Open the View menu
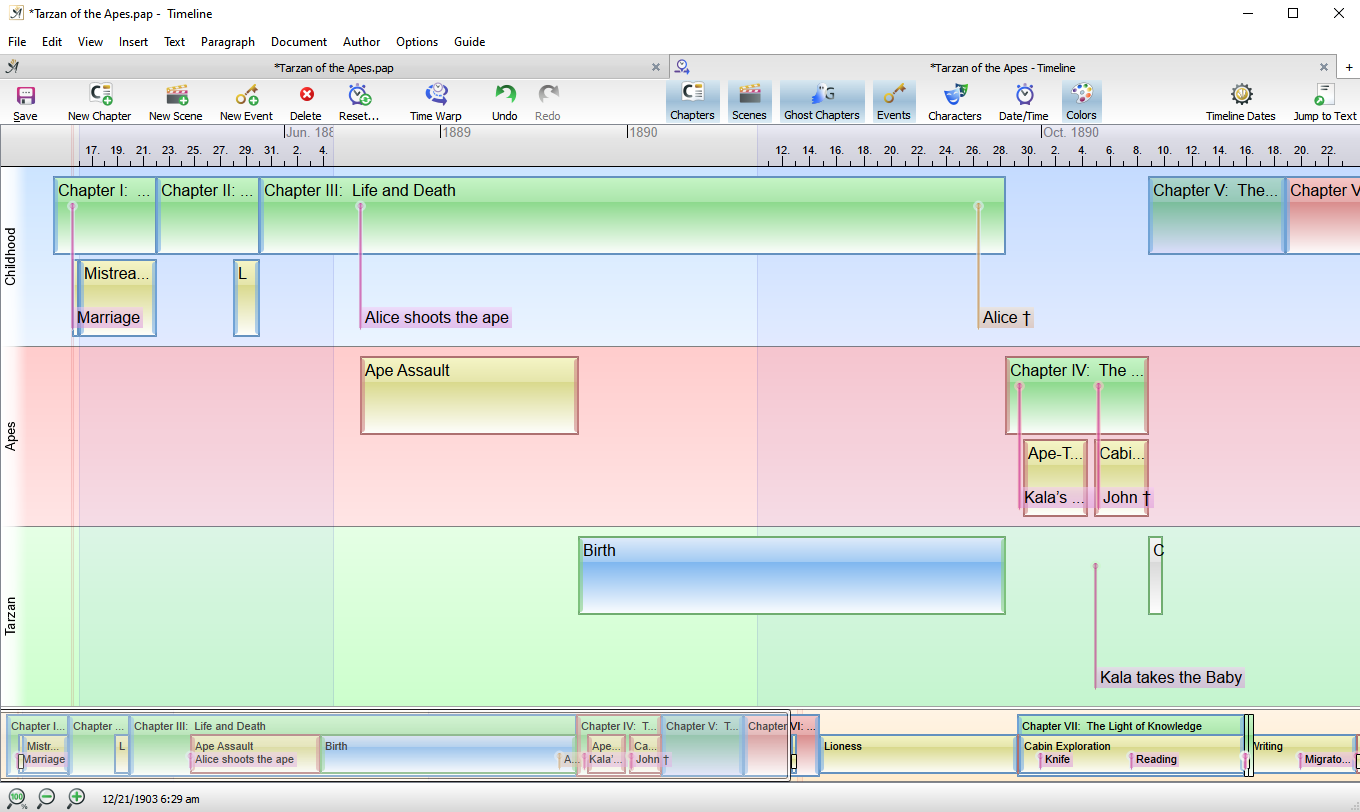This screenshot has width=1360, height=812. pos(90,42)
